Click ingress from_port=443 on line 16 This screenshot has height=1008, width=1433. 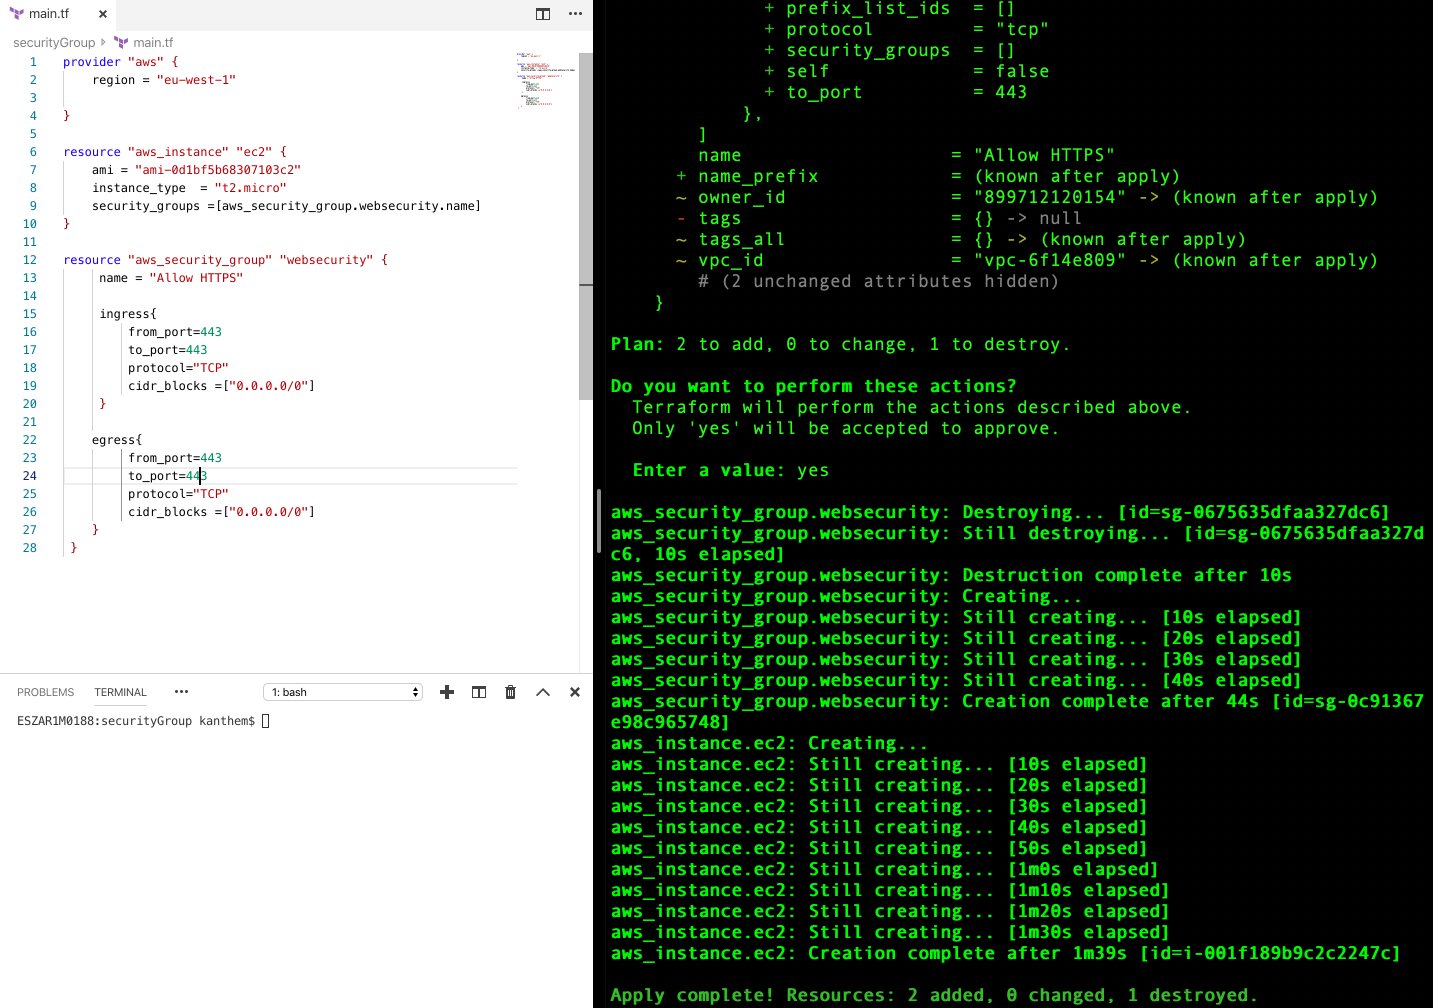click(x=175, y=332)
